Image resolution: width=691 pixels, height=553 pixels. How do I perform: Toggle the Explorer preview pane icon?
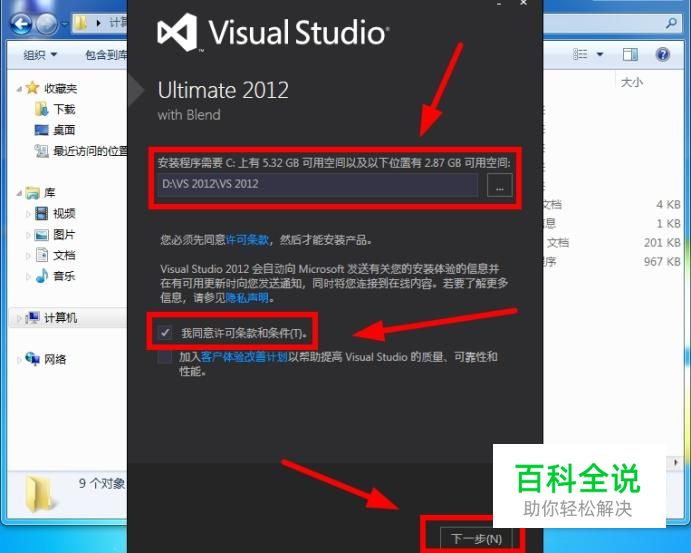pyautogui.click(x=630, y=54)
